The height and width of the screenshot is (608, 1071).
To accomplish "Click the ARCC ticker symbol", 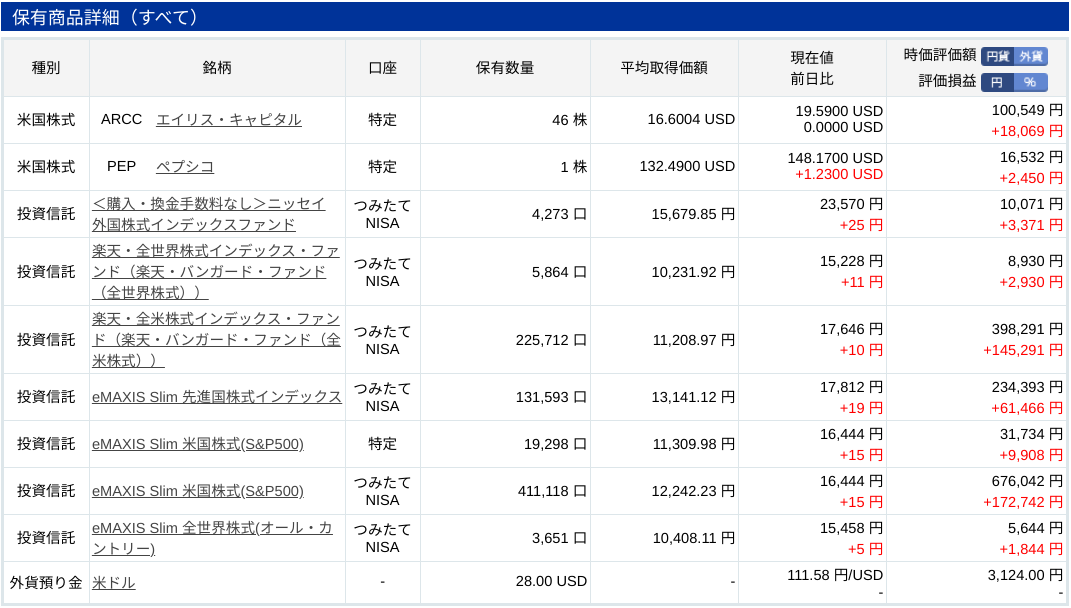I will pyautogui.click(x=122, y=120).
